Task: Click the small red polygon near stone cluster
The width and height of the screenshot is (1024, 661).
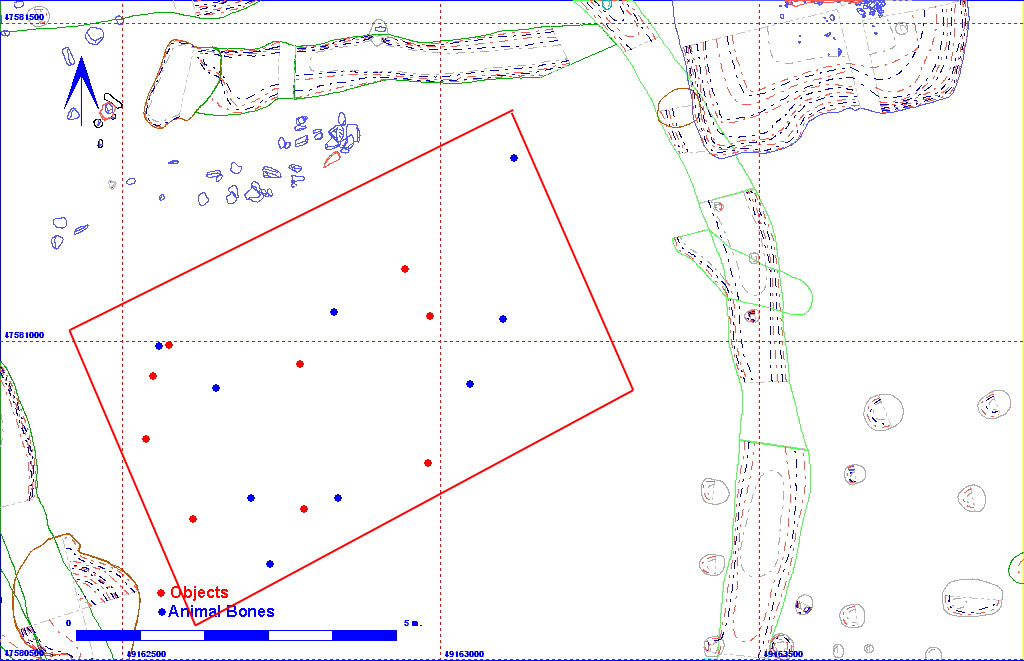Action: [332, 158]
